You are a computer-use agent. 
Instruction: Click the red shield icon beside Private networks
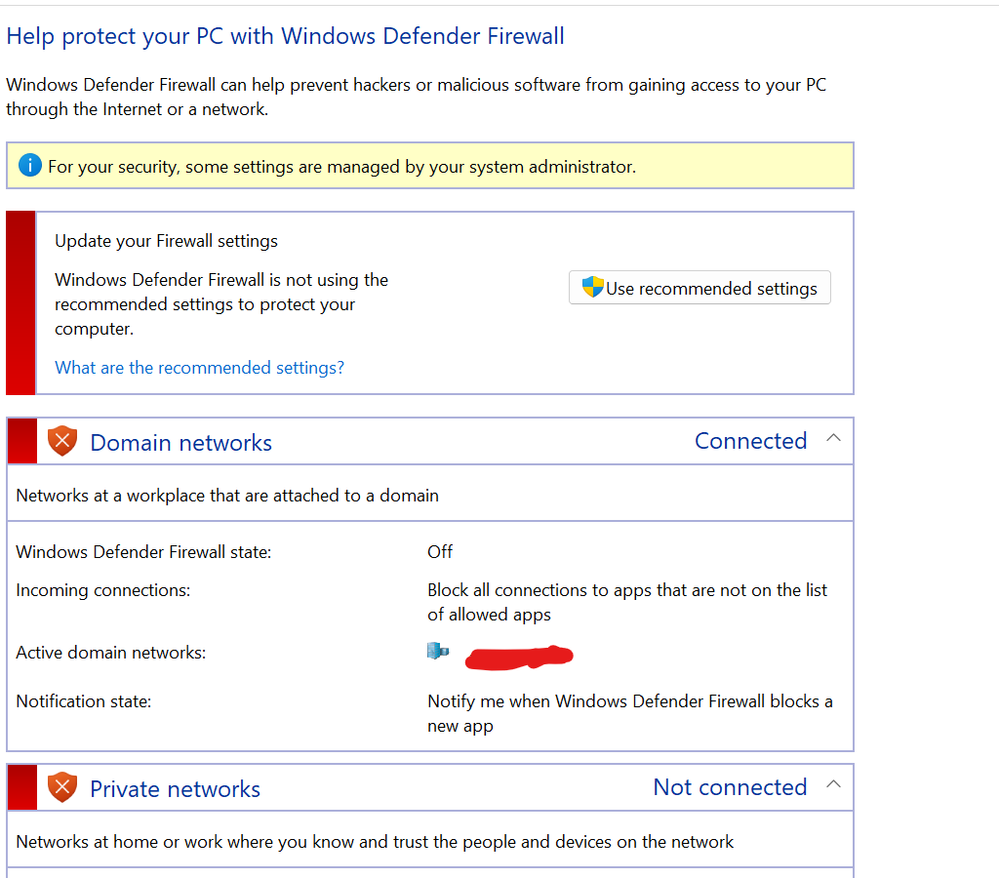point(62,787)
